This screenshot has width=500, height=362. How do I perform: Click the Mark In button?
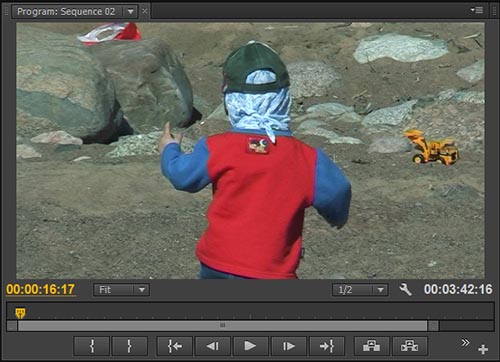coord(92,346)
